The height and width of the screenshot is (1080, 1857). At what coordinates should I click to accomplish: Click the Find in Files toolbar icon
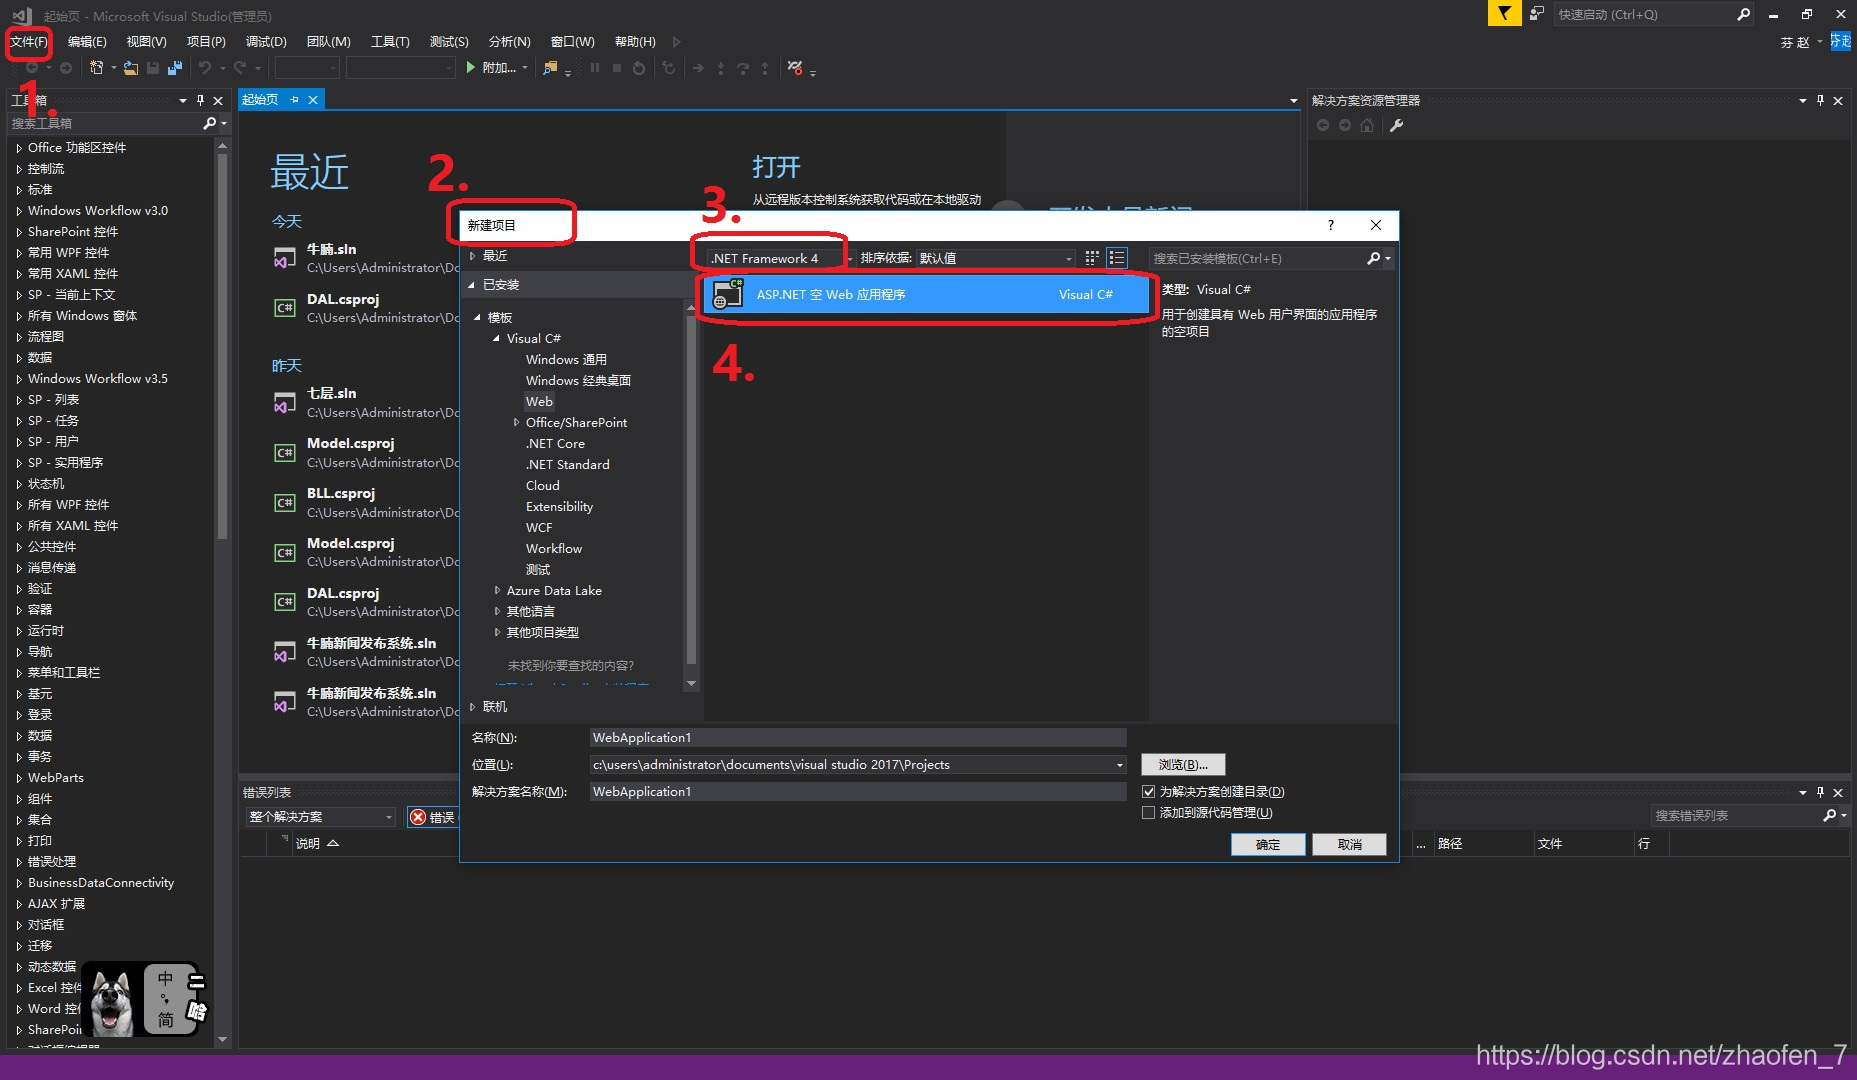(x=550, y=68)
